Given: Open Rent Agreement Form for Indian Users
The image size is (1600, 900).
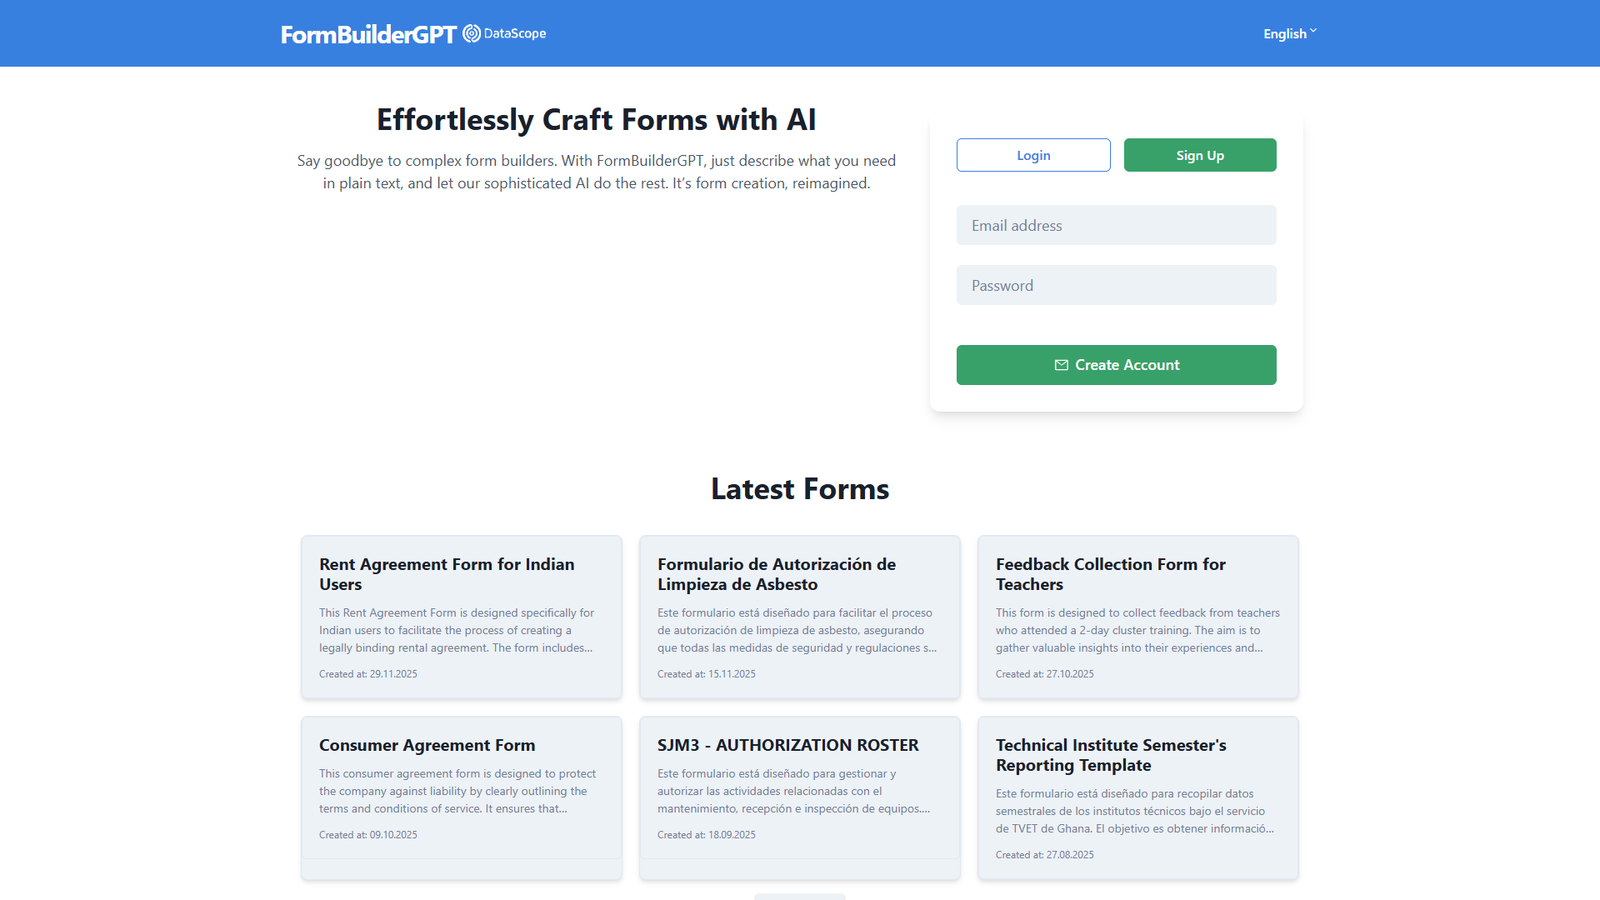Looking at the screenshot, I should point(461,617).
